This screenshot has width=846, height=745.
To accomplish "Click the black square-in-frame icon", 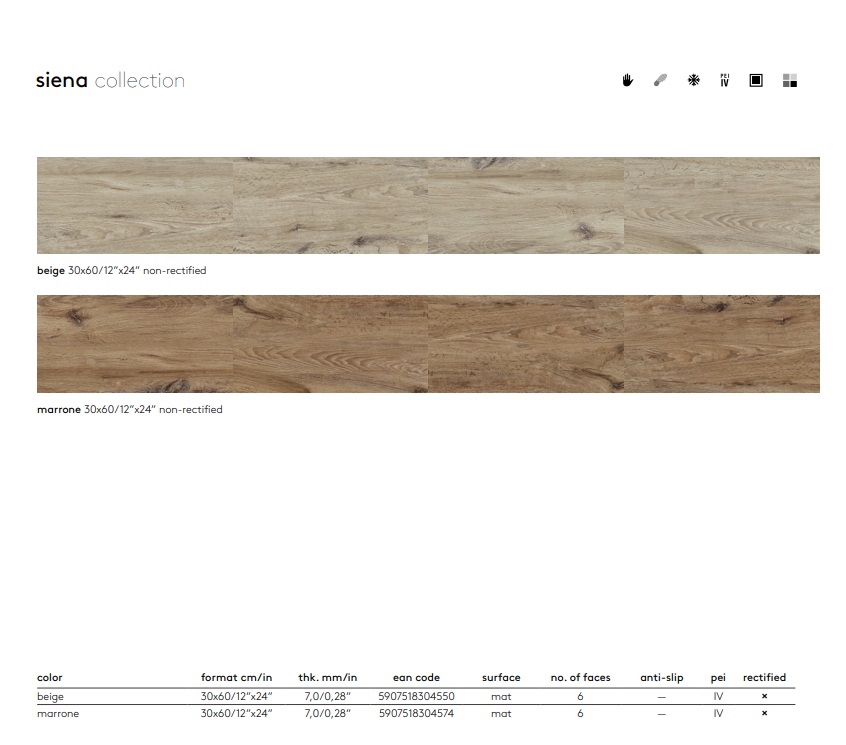I will 756,81.
